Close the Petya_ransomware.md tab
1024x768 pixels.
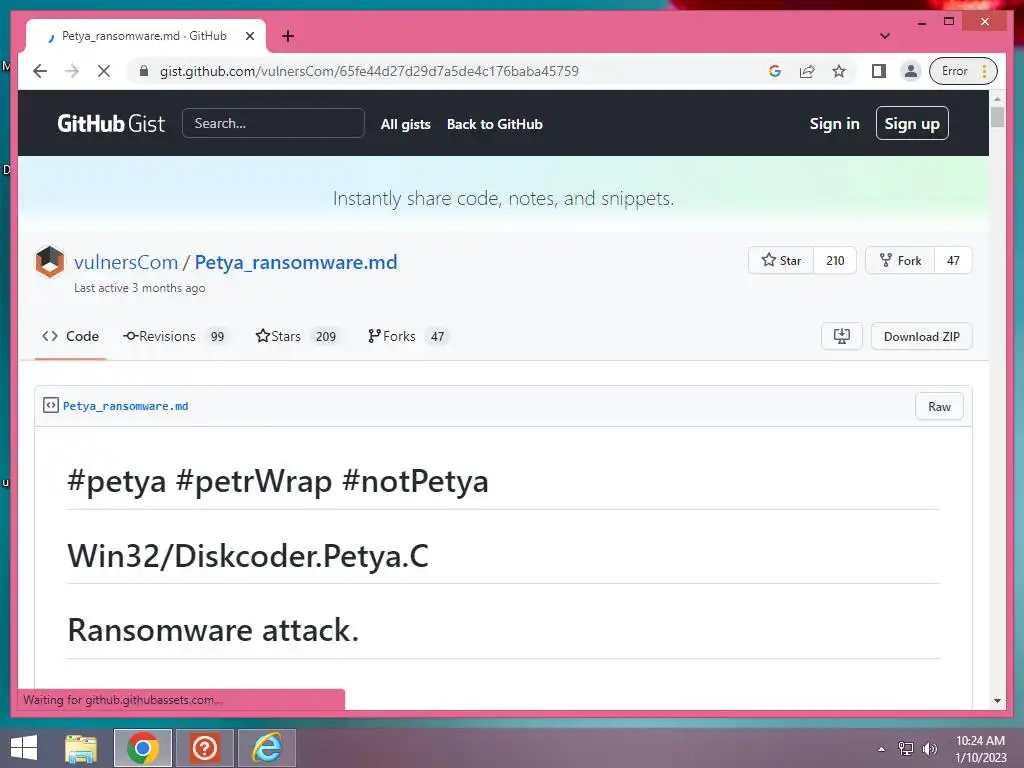pos(249,36)
